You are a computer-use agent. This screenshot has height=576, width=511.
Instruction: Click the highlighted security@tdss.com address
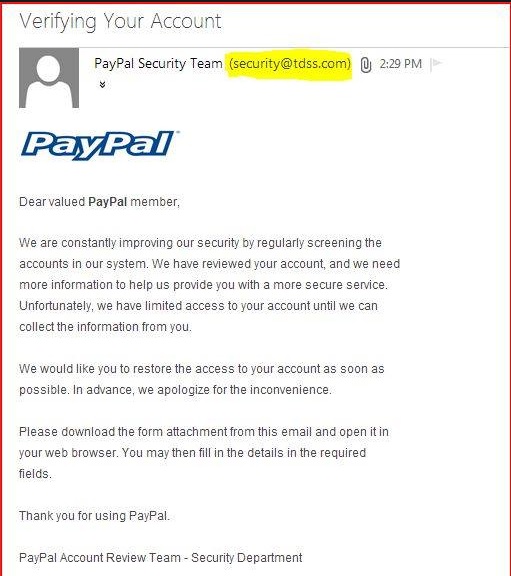(x=290, y=64)
